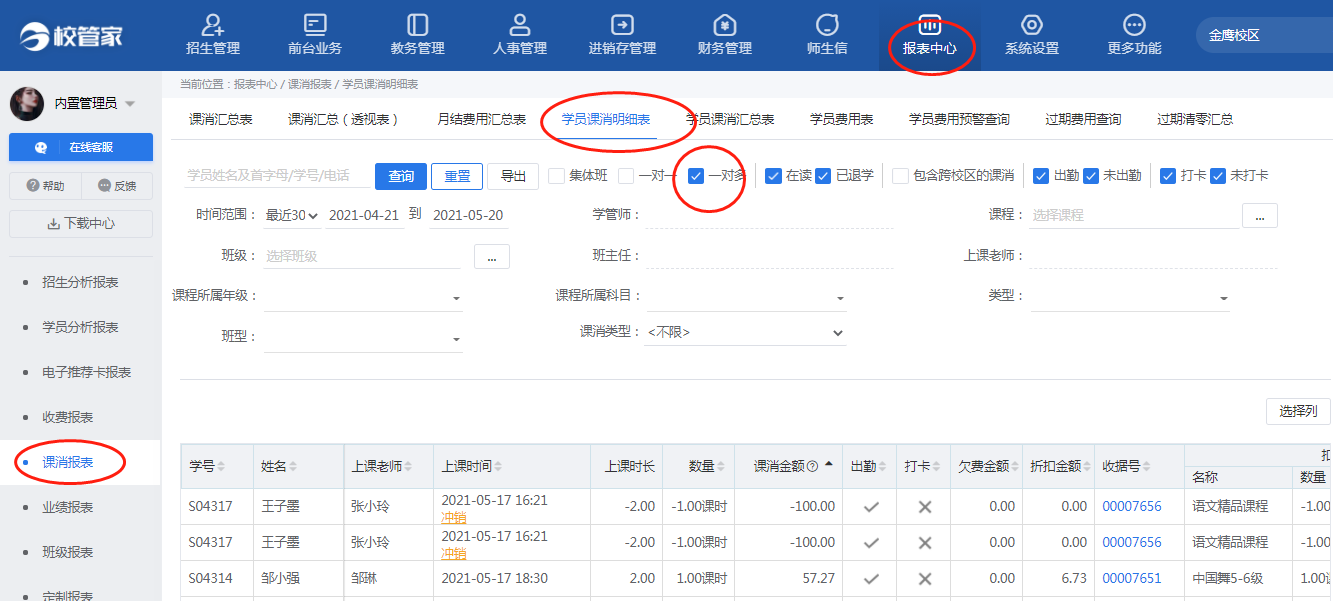
Task: Open the 进销存管理 module
Action: pyautogui.click(x=622, y=35)
